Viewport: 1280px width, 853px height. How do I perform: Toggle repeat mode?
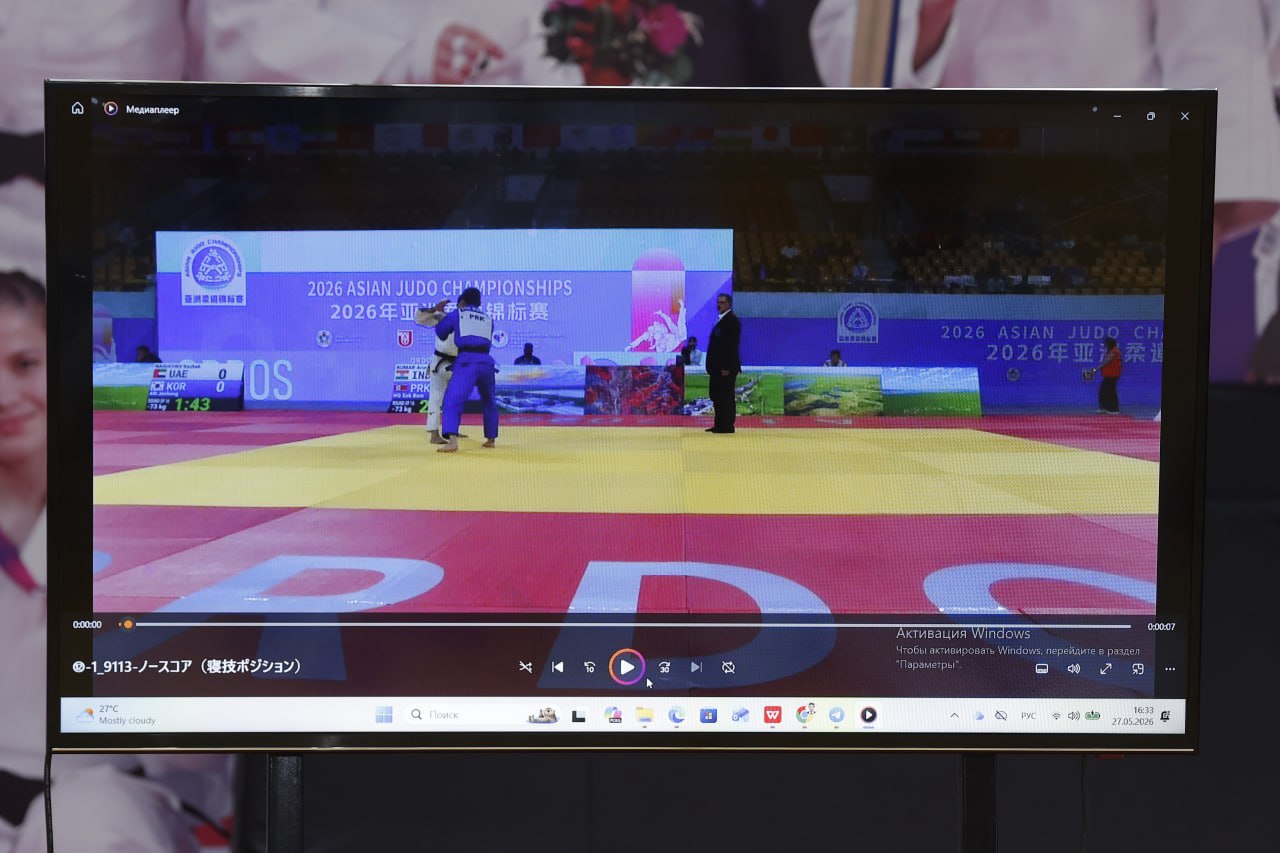point(729,667)
